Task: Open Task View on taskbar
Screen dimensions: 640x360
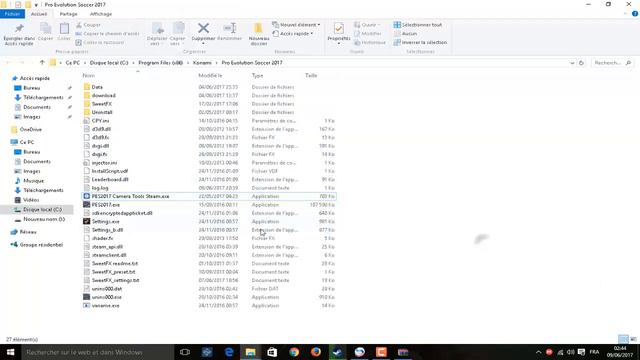Action: pyautogui.click(x=185, y=352)
